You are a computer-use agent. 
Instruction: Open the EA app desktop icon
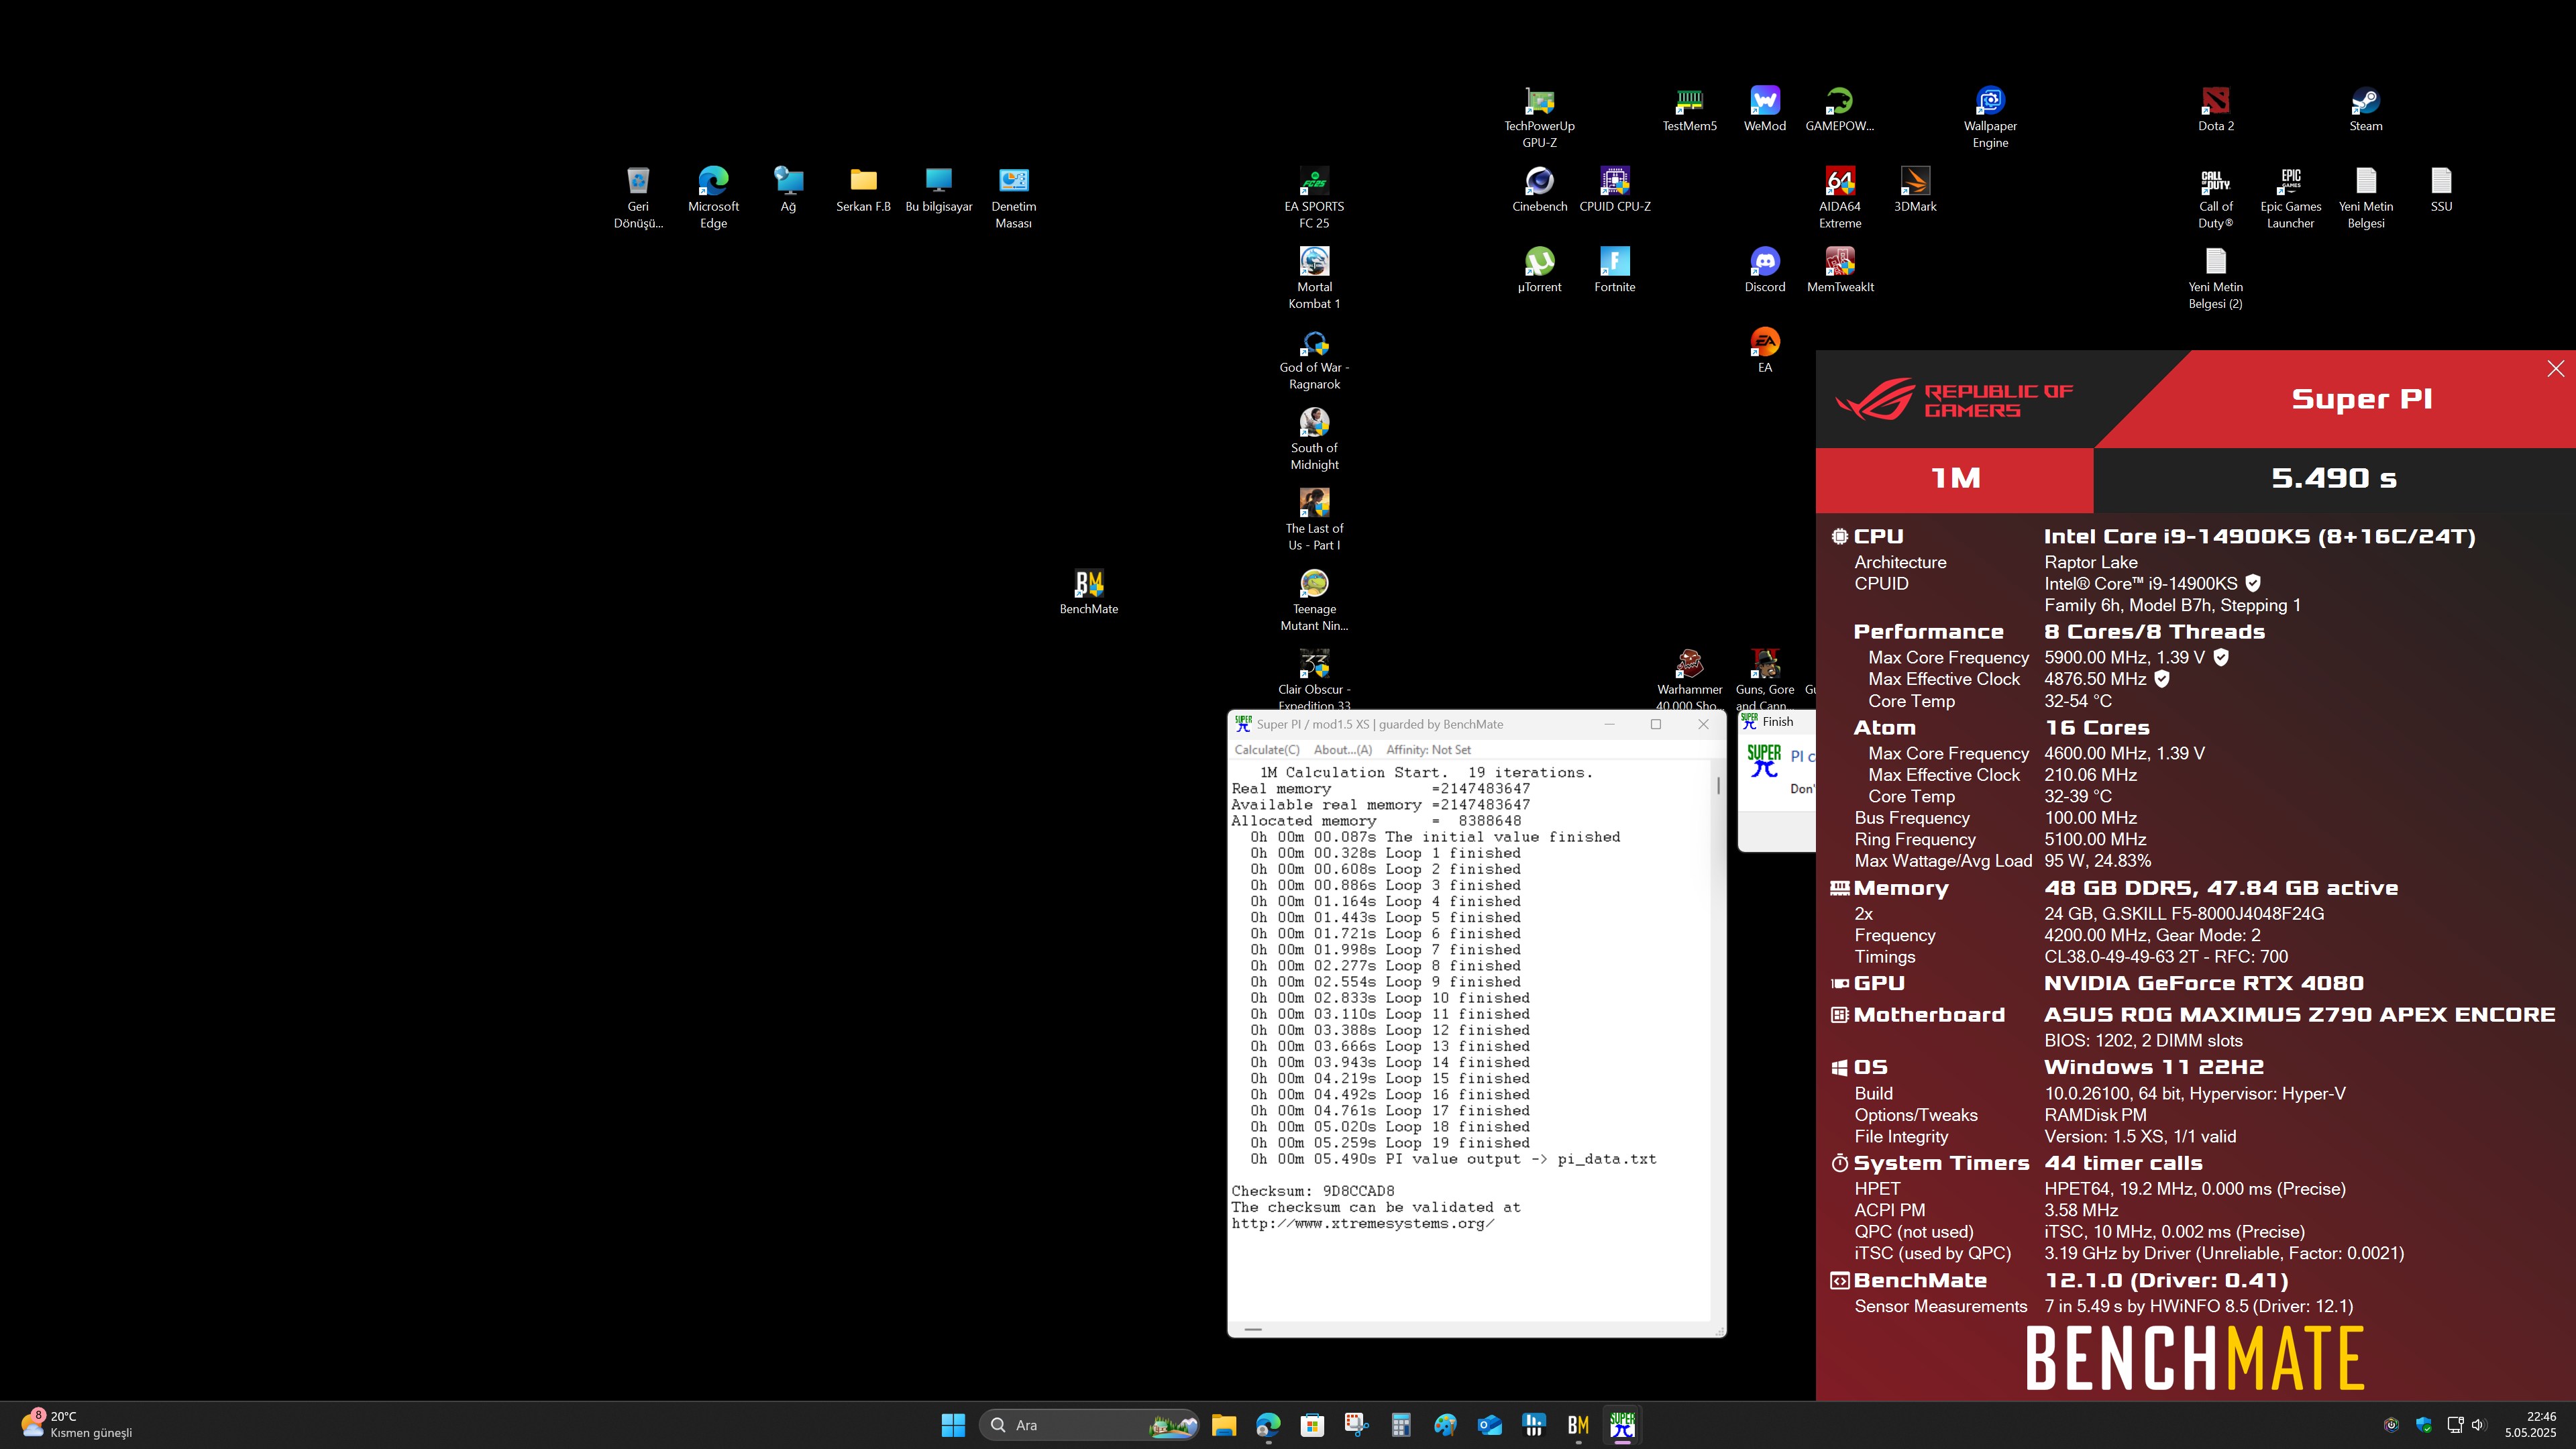pos(1764,350)
